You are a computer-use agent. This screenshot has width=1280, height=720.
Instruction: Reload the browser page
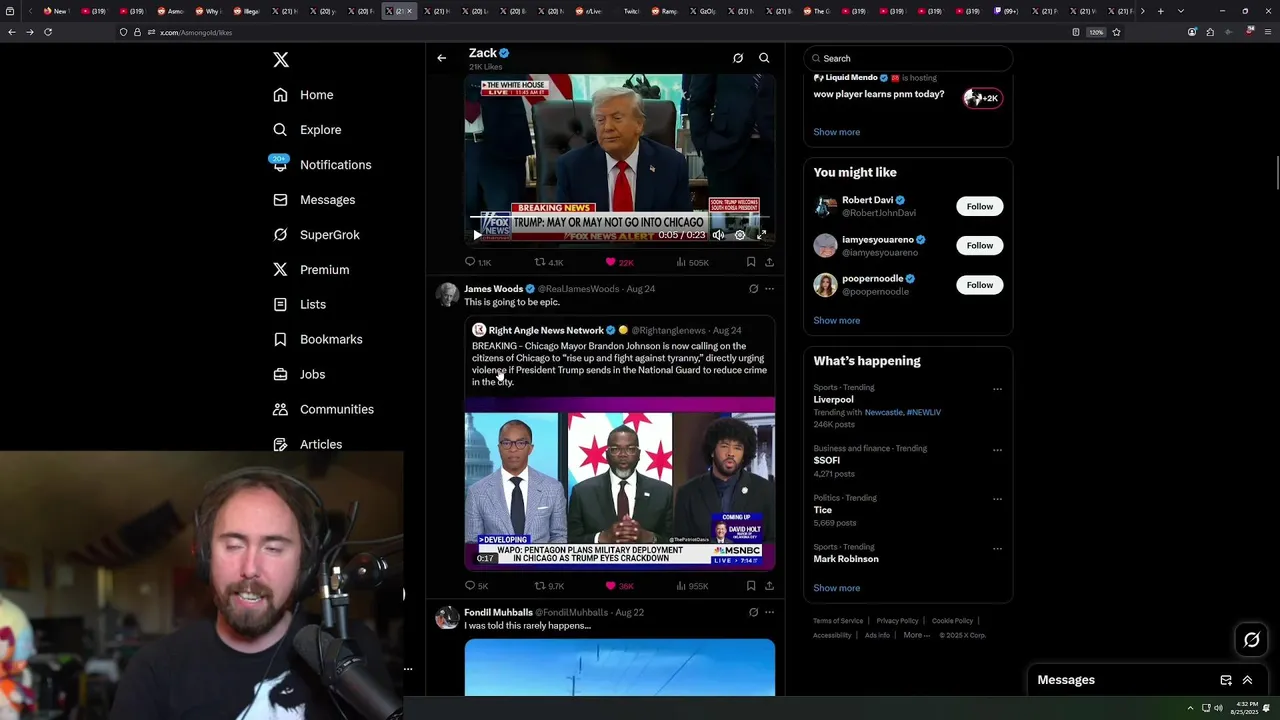48,32
